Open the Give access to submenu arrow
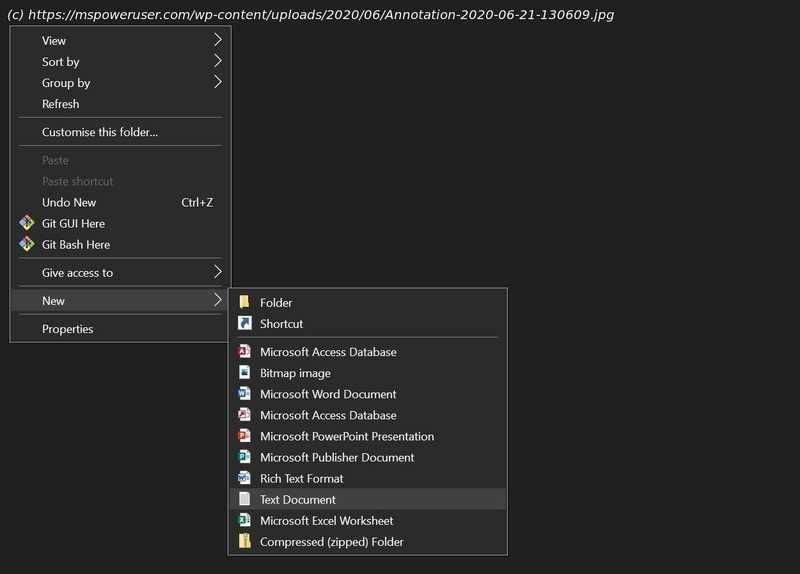Image resolution: width=800 pixels, height=574 pixels. 218,272
